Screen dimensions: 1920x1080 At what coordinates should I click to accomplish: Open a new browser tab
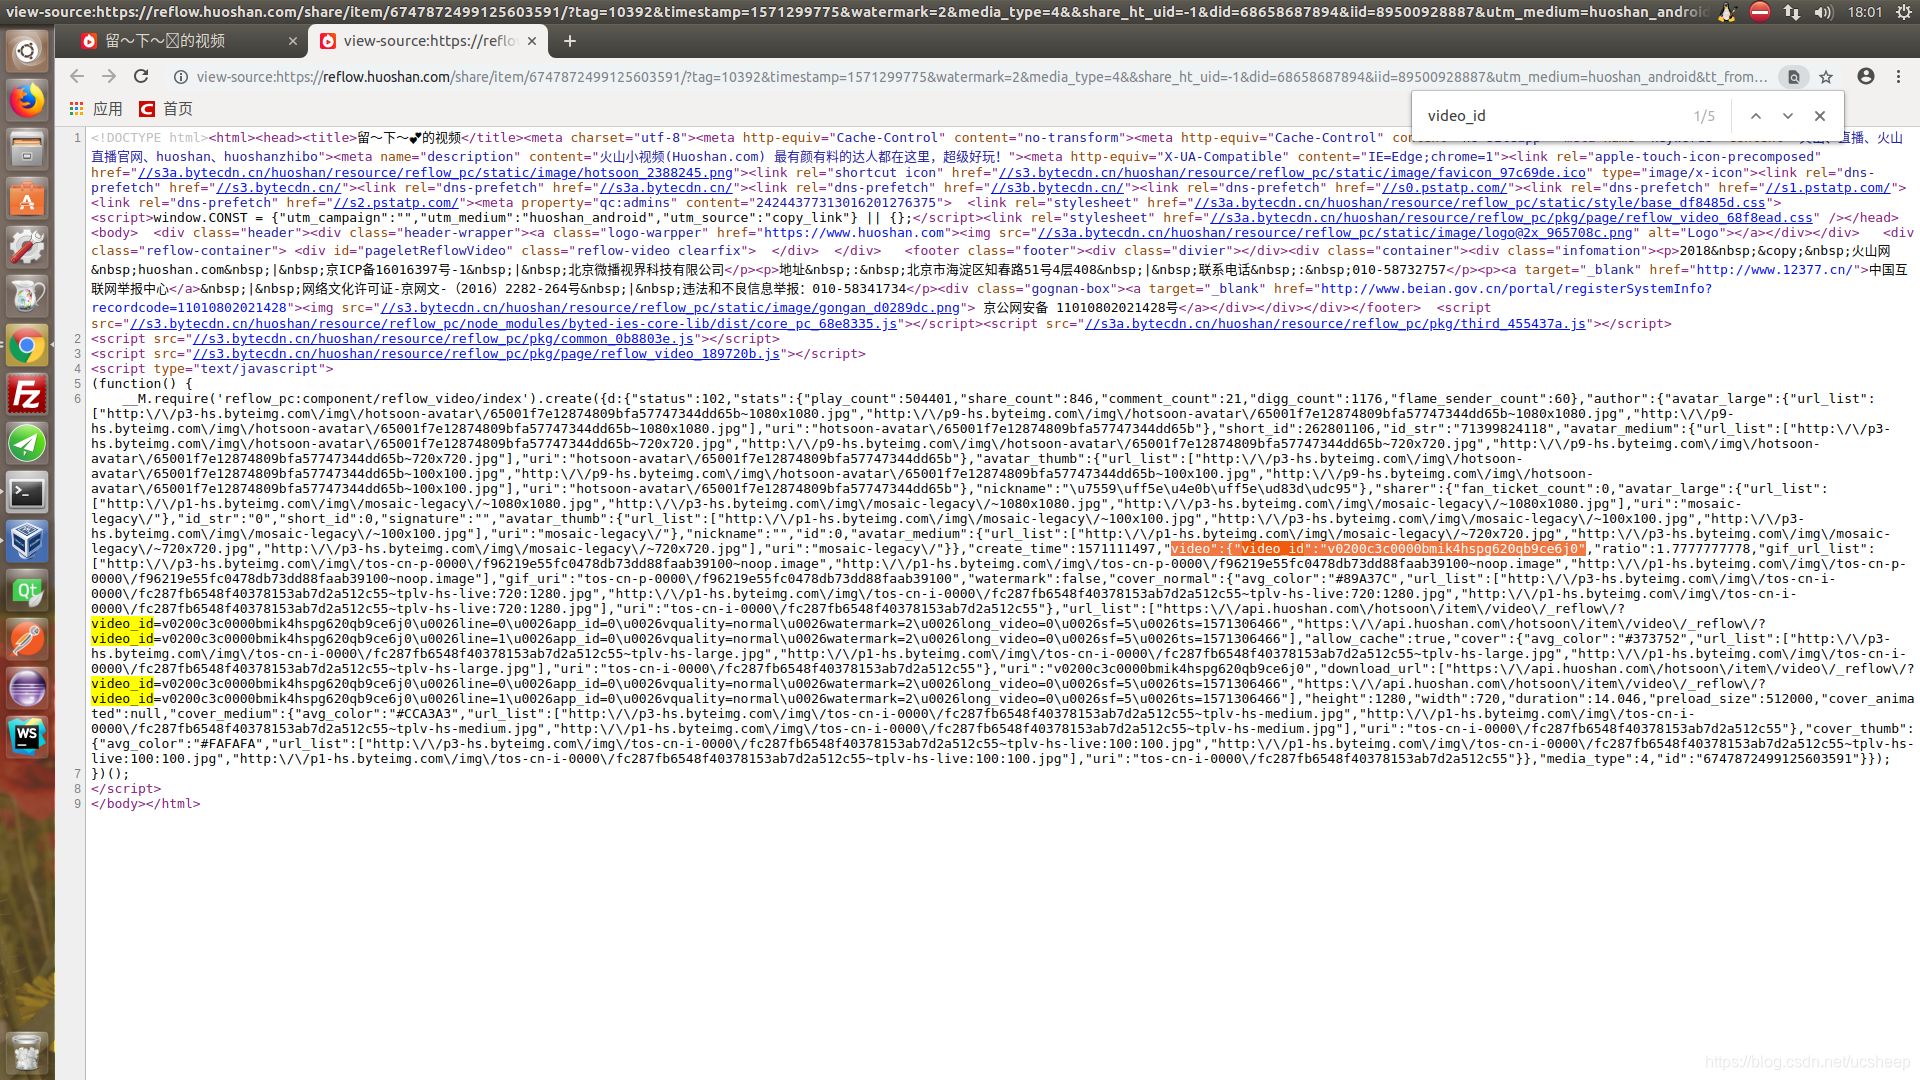pyautogui.click(x=570, y=41)
